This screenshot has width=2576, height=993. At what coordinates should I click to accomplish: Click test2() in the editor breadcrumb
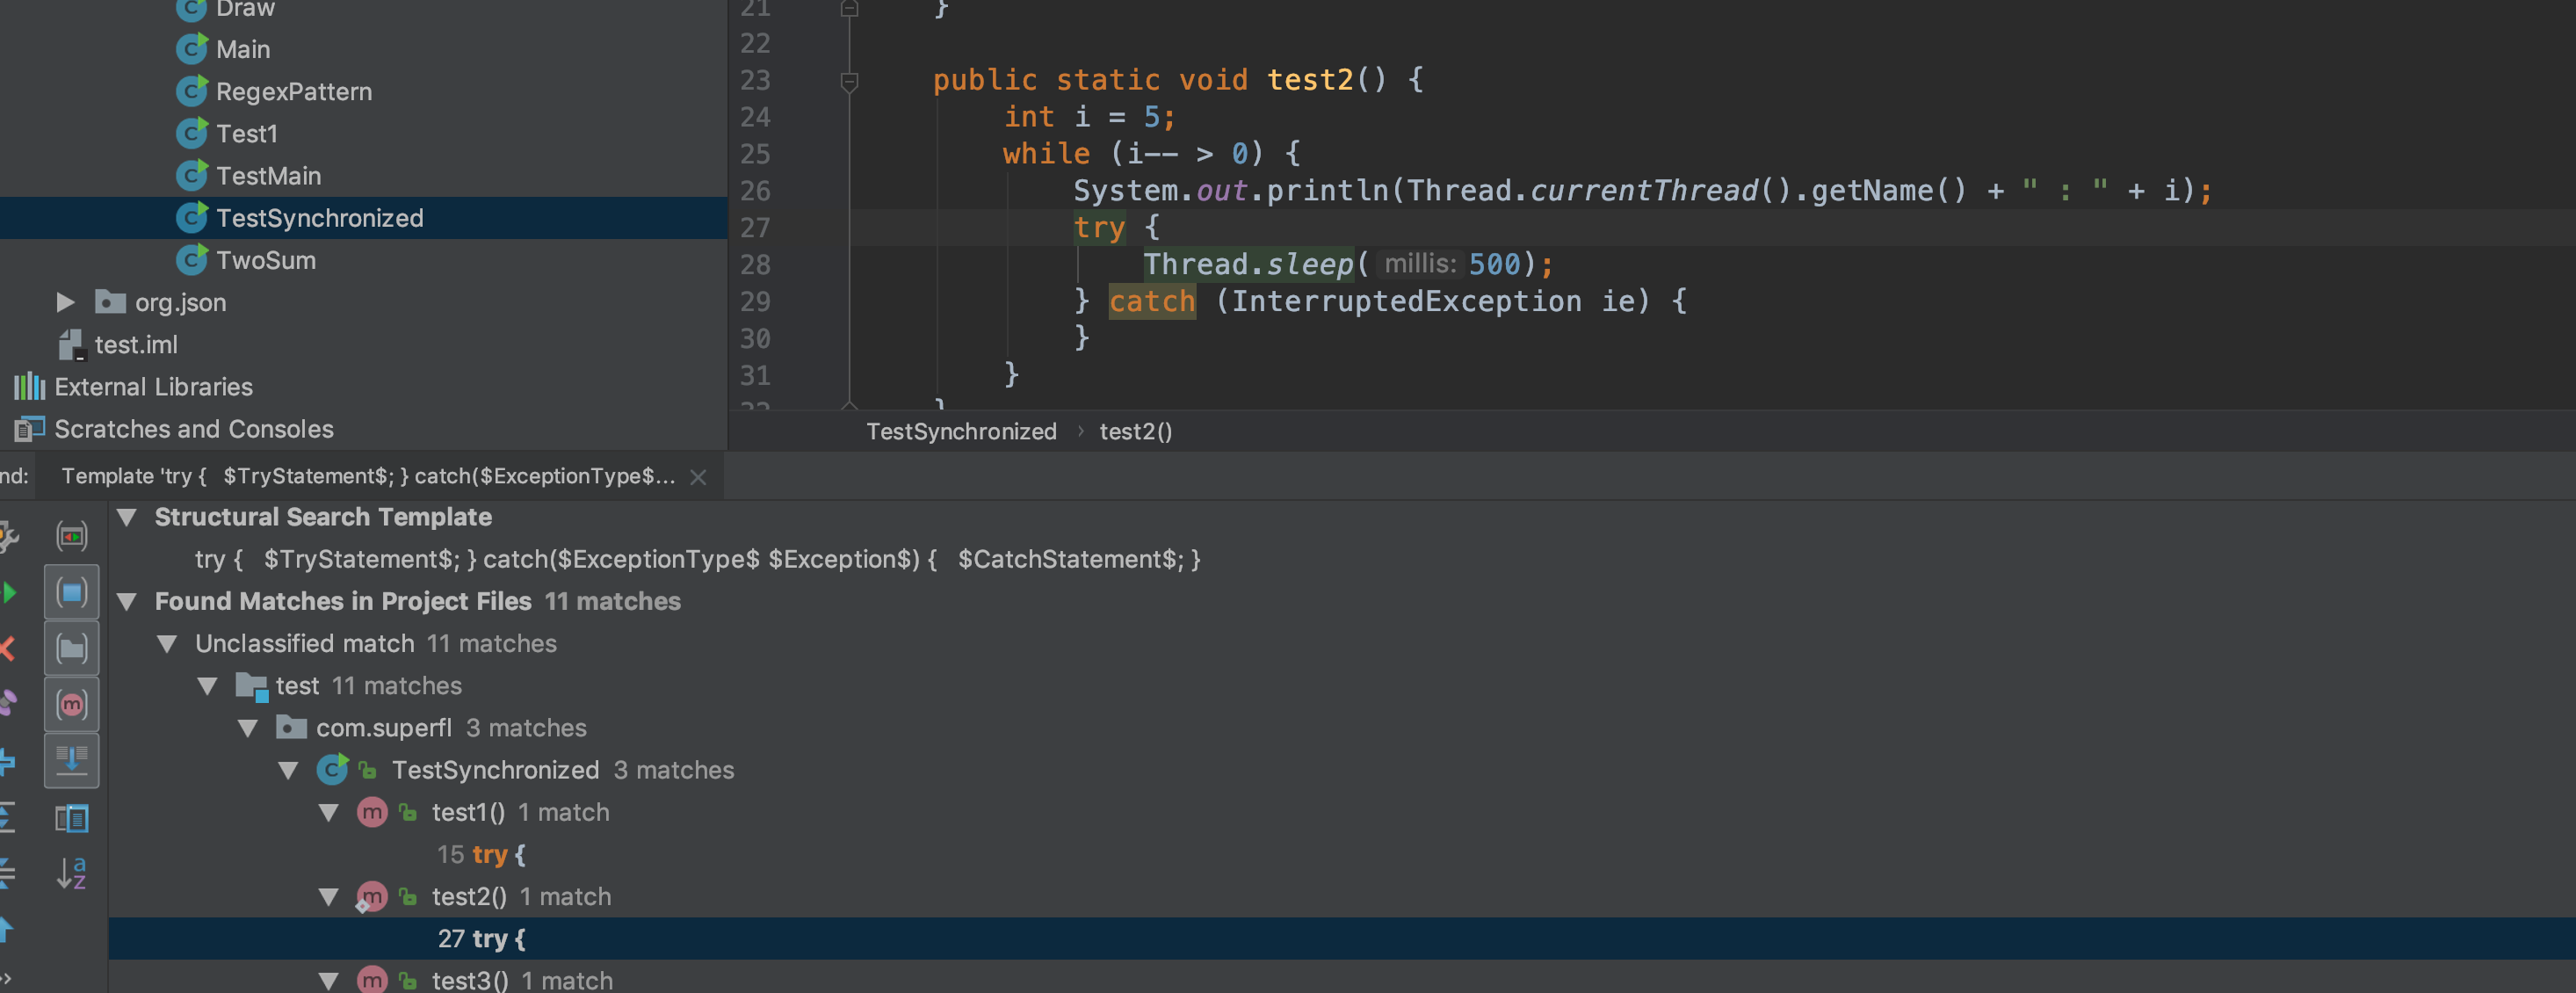click(x=1135, y=431)
